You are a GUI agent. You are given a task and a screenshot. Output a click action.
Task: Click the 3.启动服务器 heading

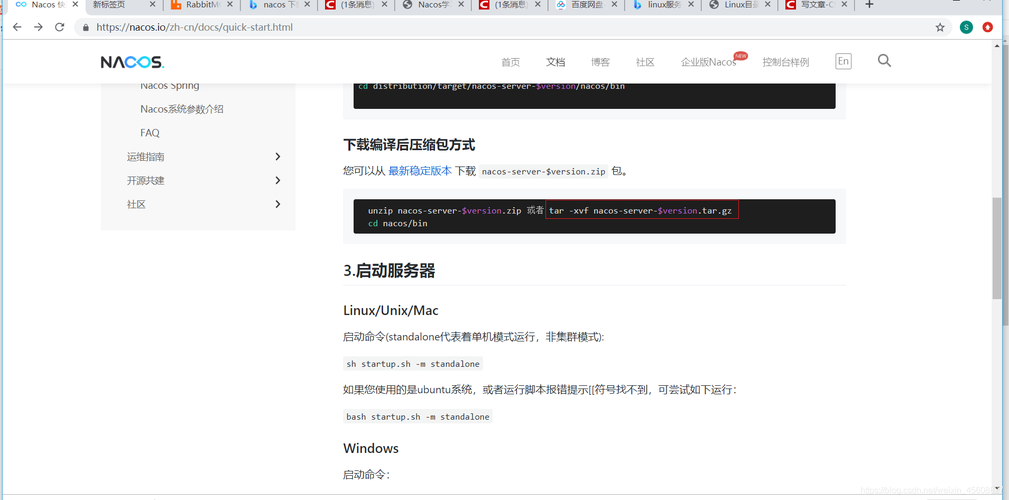[x=389, y=271]
